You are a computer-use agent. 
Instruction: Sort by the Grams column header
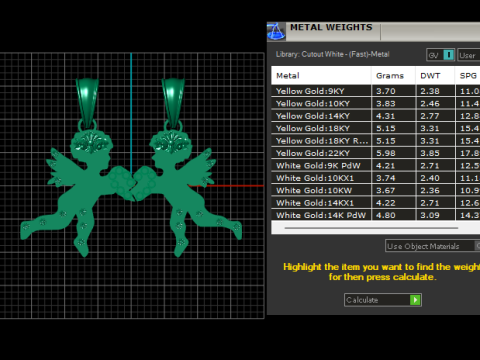[x=393, y=76]
